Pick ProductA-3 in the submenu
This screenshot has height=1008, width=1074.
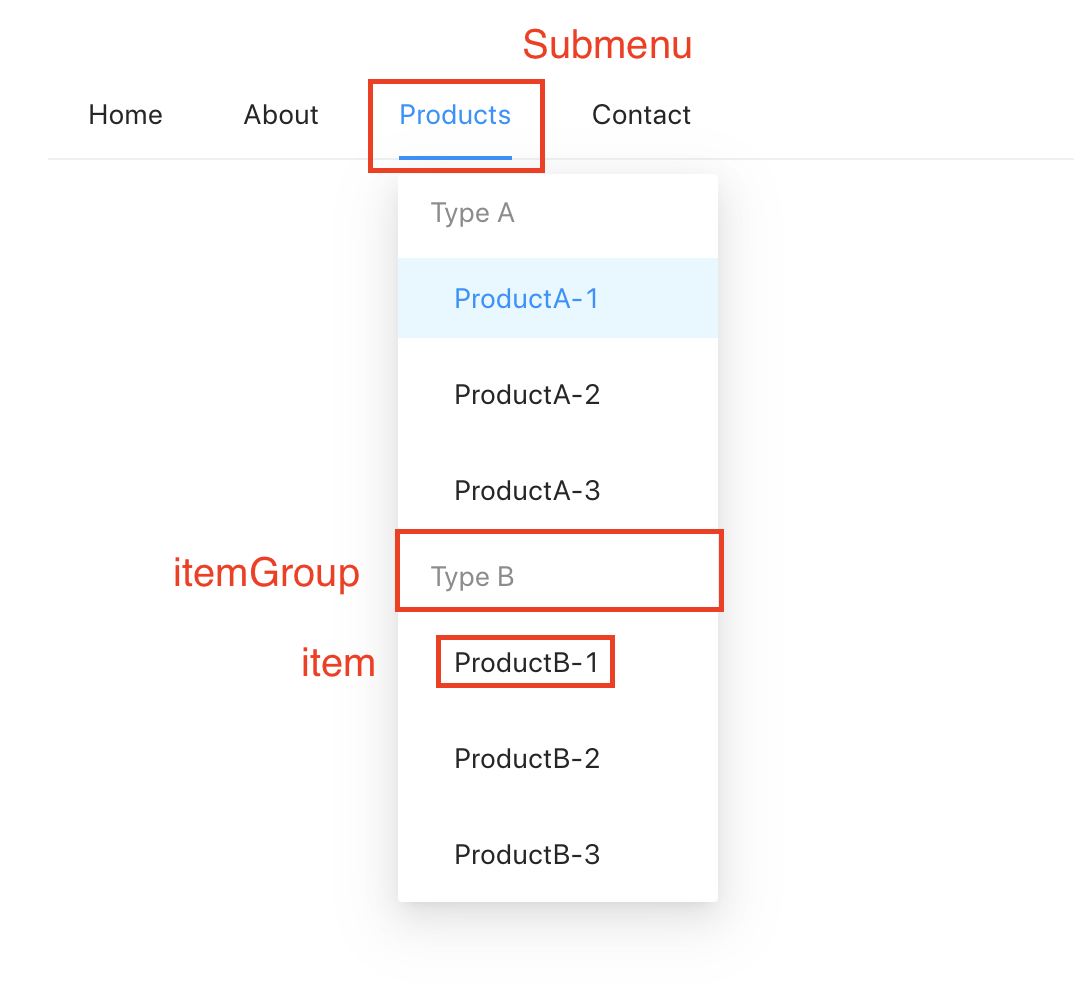(x=527, y=490)
